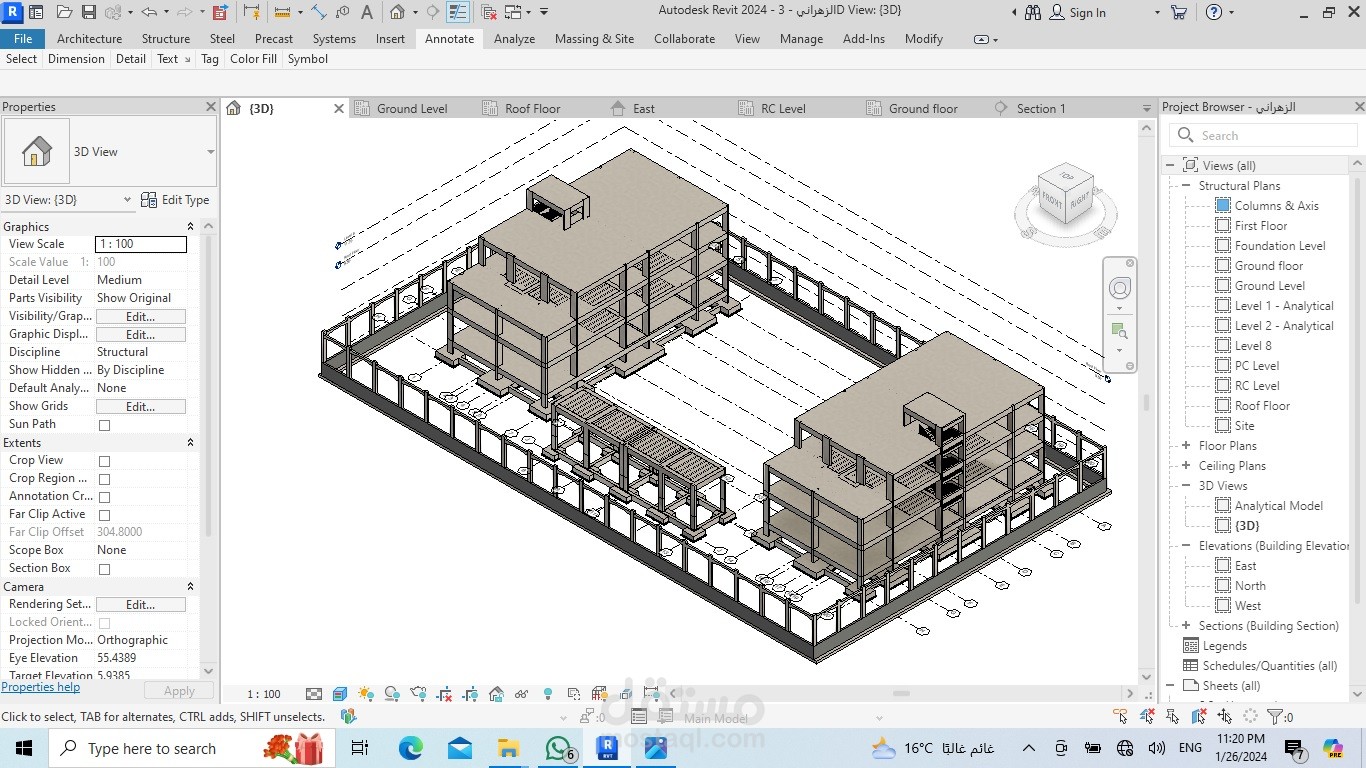This screenshot has height=768, width=1366.
Task: Open the 3D View type selector dropdown
Action: (x=210, y=152)
